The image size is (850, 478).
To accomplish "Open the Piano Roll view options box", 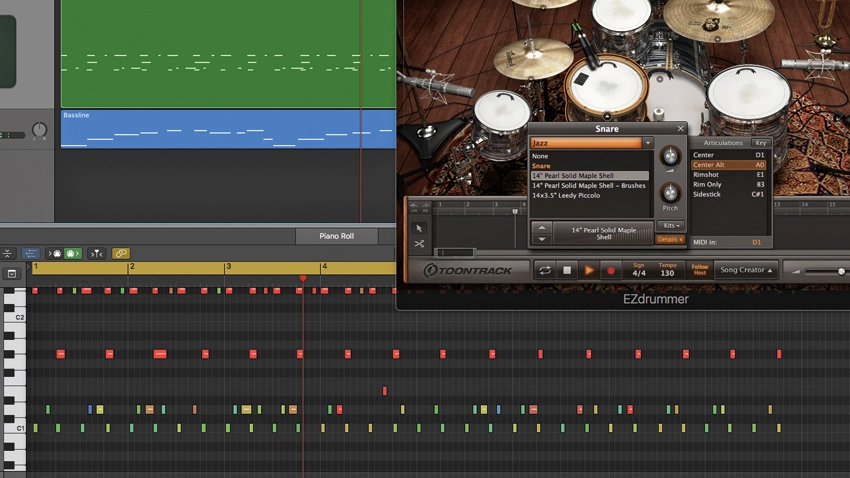I will pos(12,274).
